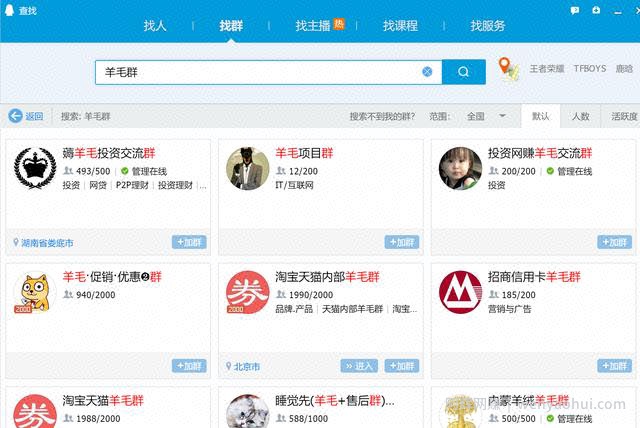Join 羊毛·促销·优惠群 with +加群
640x428 pixels.
[189, 366]
